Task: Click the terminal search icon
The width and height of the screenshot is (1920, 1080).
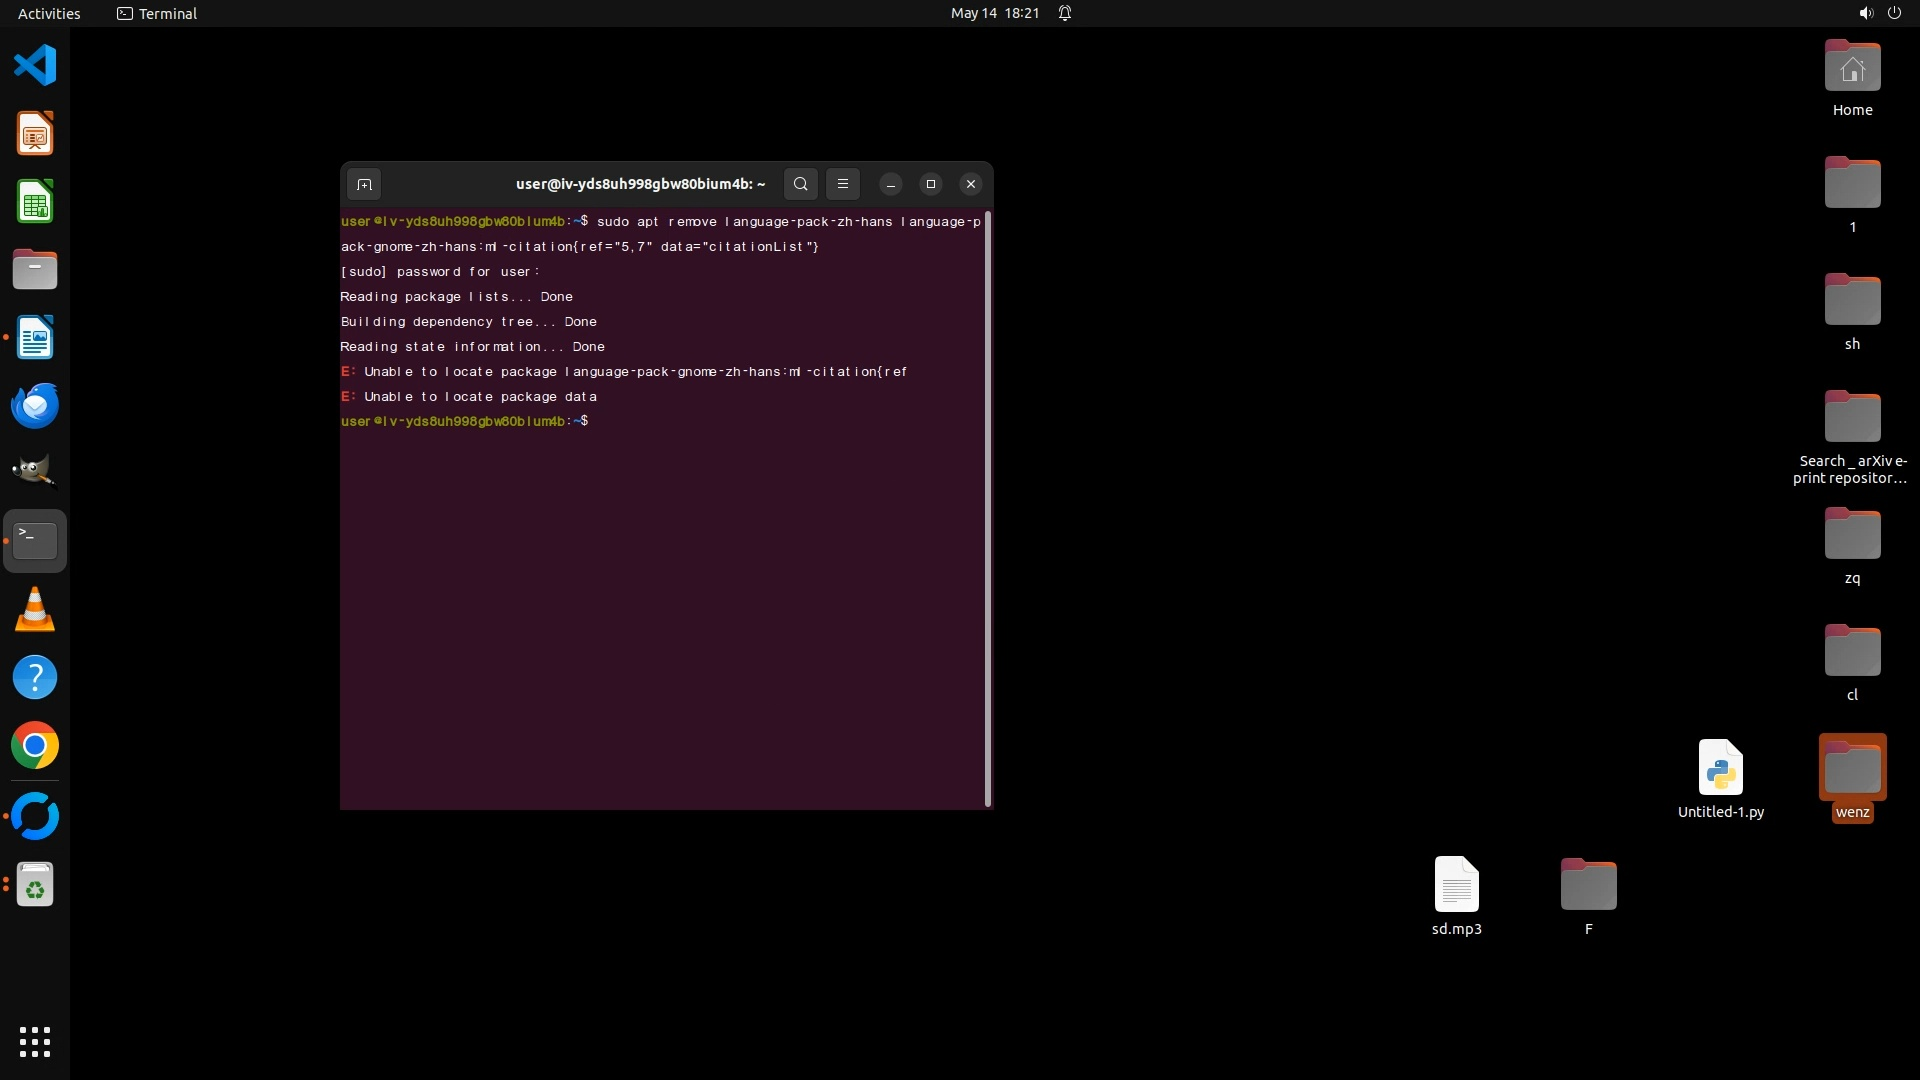Action: coord(800,184)
